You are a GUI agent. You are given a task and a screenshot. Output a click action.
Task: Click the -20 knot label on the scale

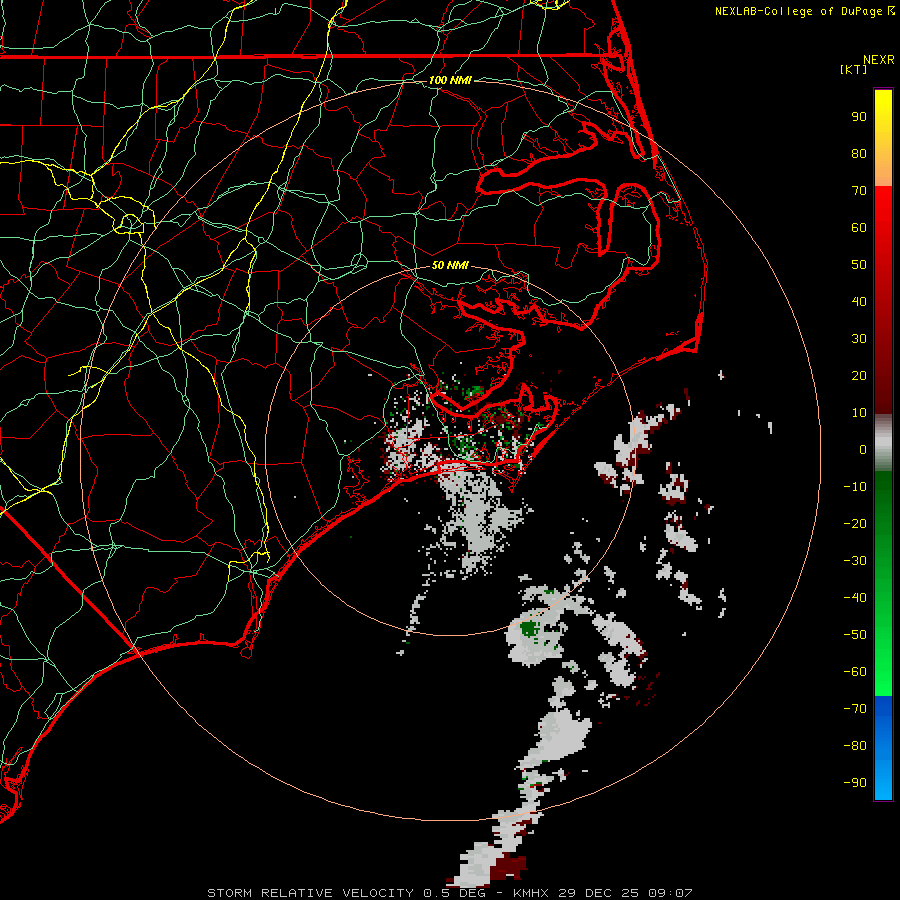[x=855, y=523]
